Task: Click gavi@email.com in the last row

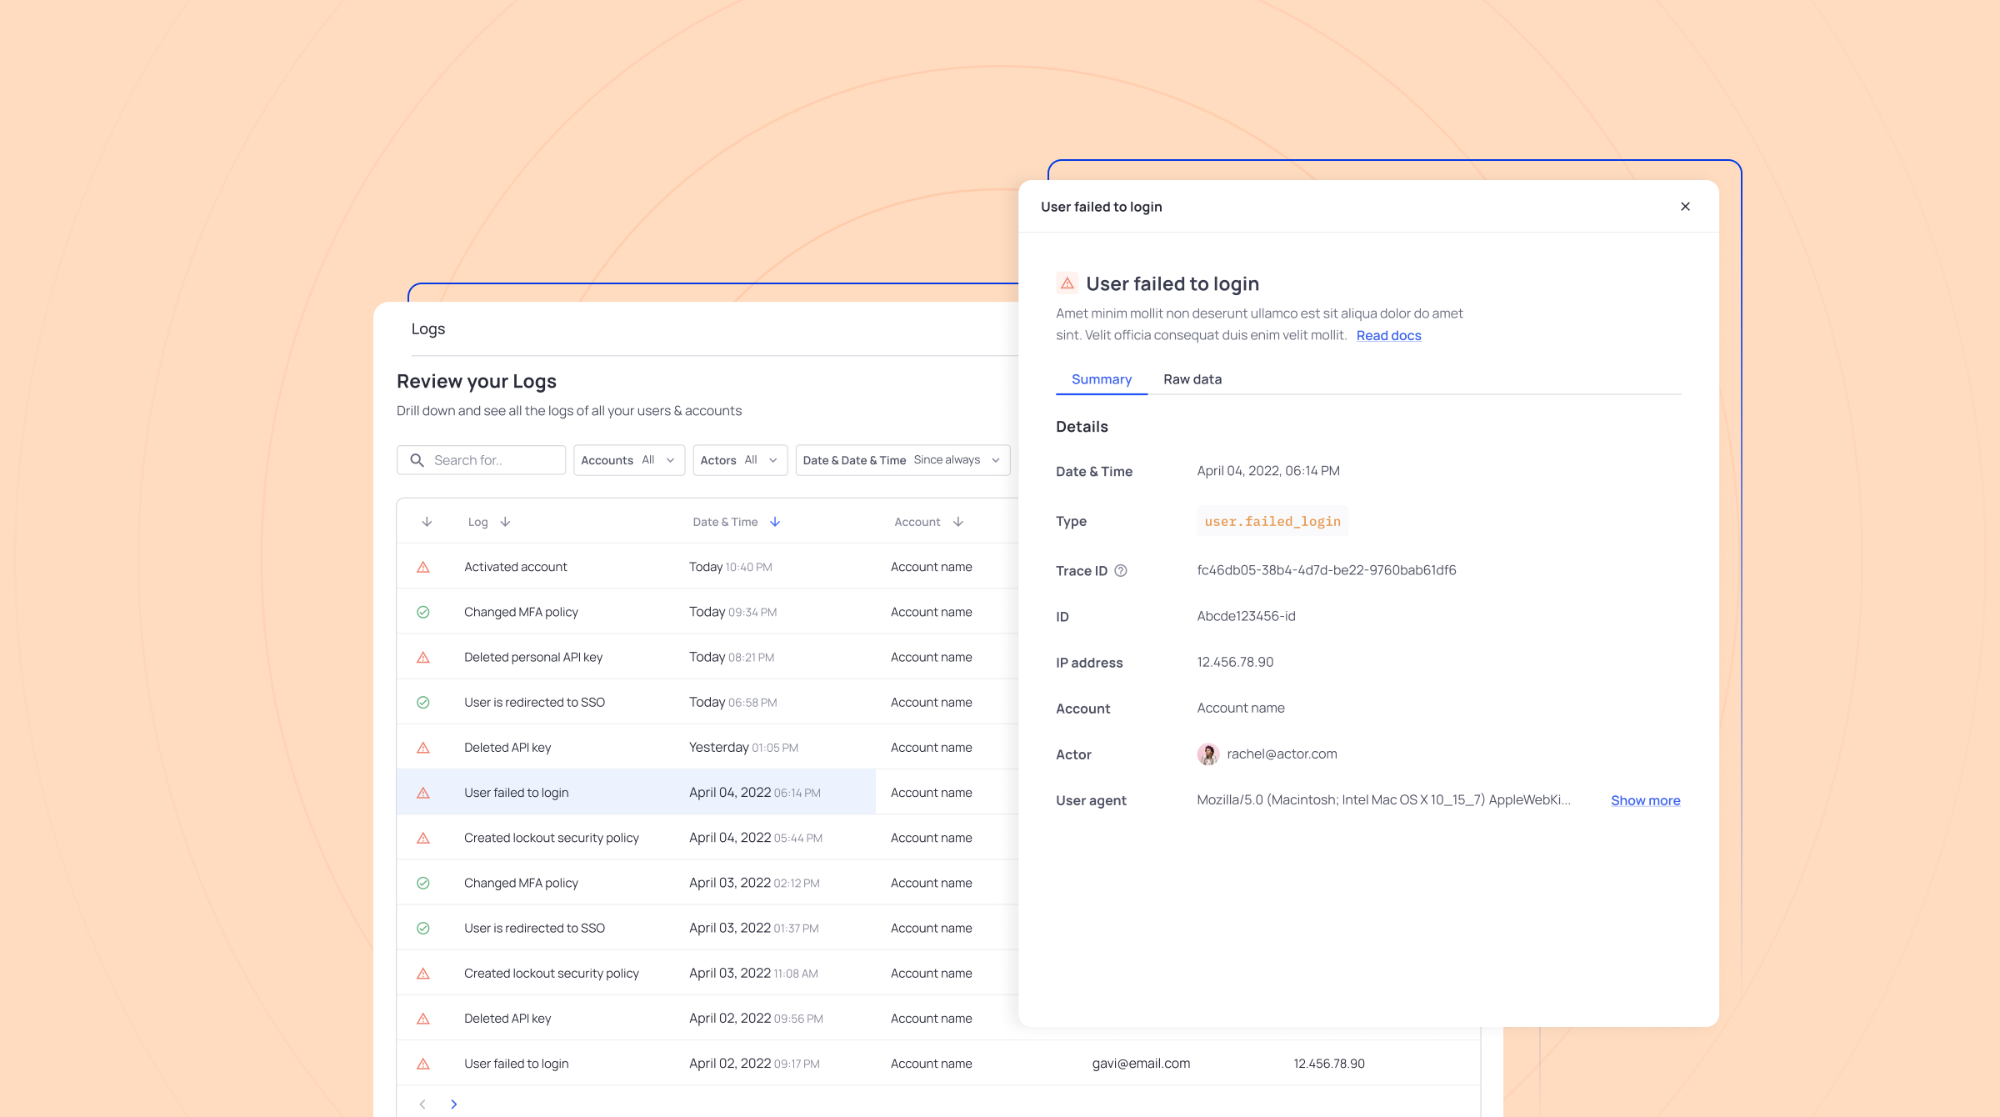Action: pos(1141,1064)
